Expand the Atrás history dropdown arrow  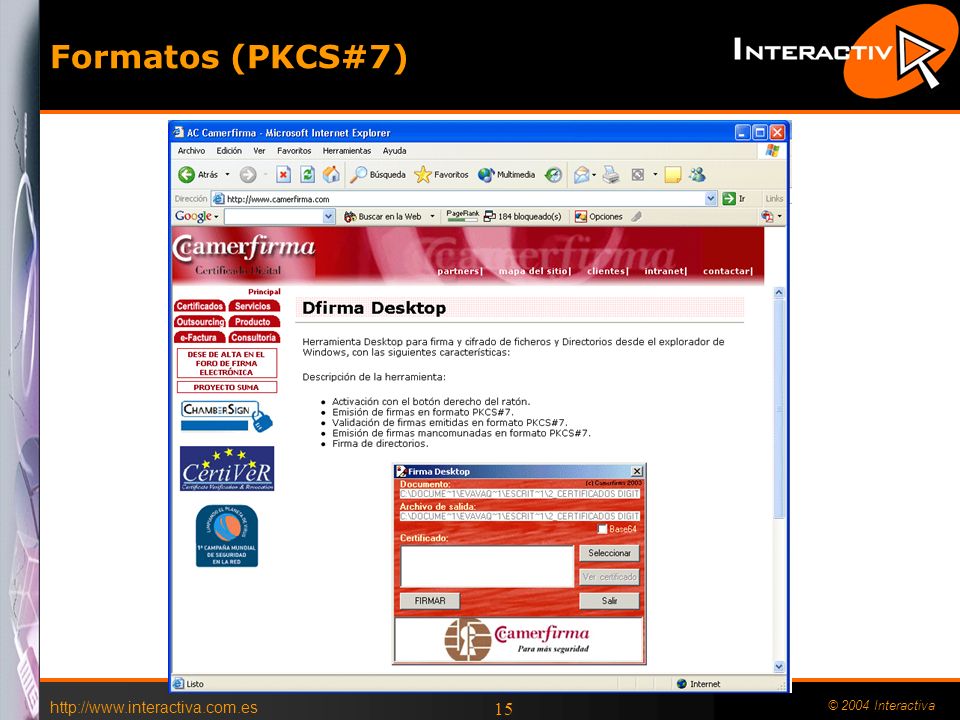[x=227, y=175]
